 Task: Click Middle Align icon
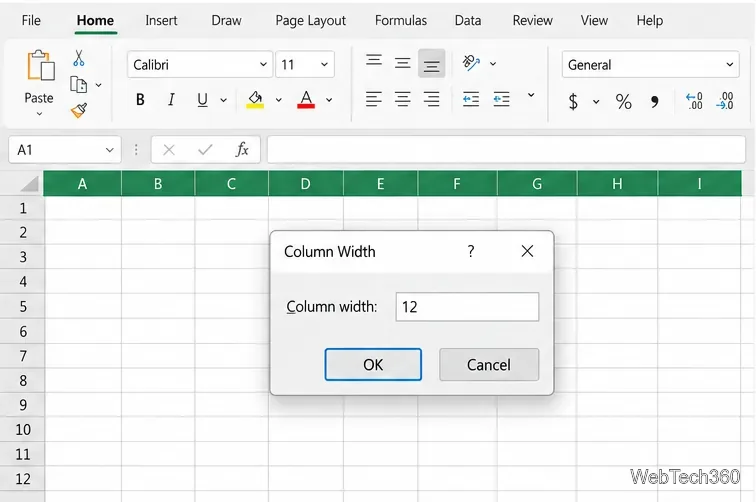403,63
